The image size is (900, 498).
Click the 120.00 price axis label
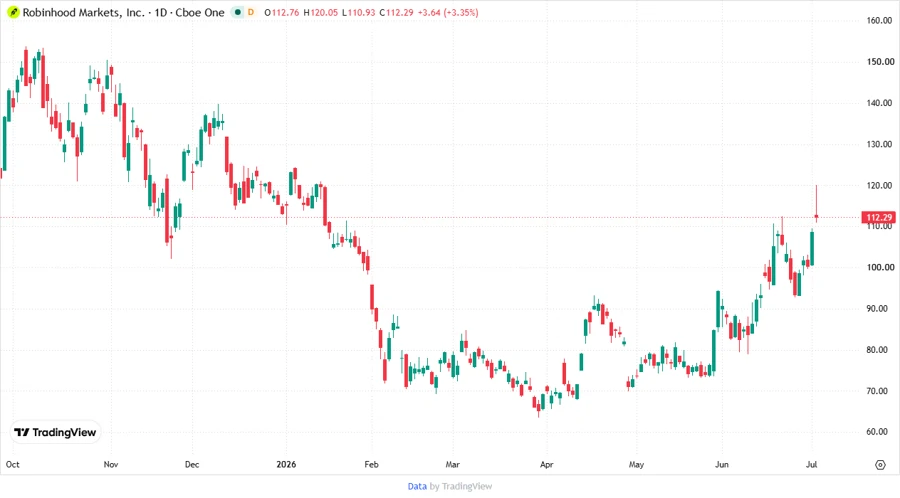880,186
